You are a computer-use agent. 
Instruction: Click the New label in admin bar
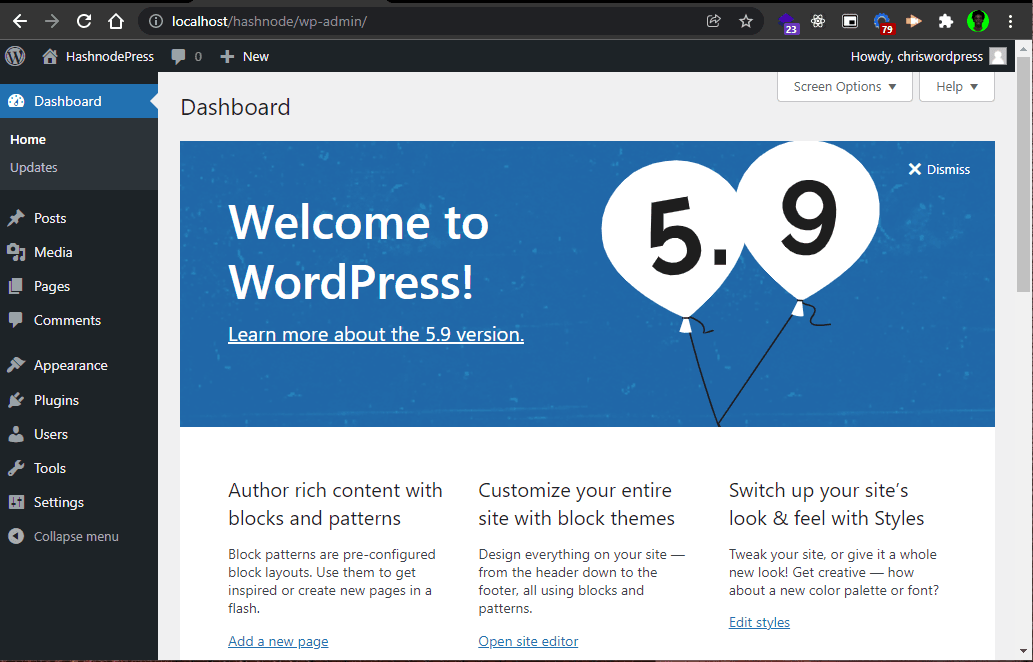click(256, 57)
